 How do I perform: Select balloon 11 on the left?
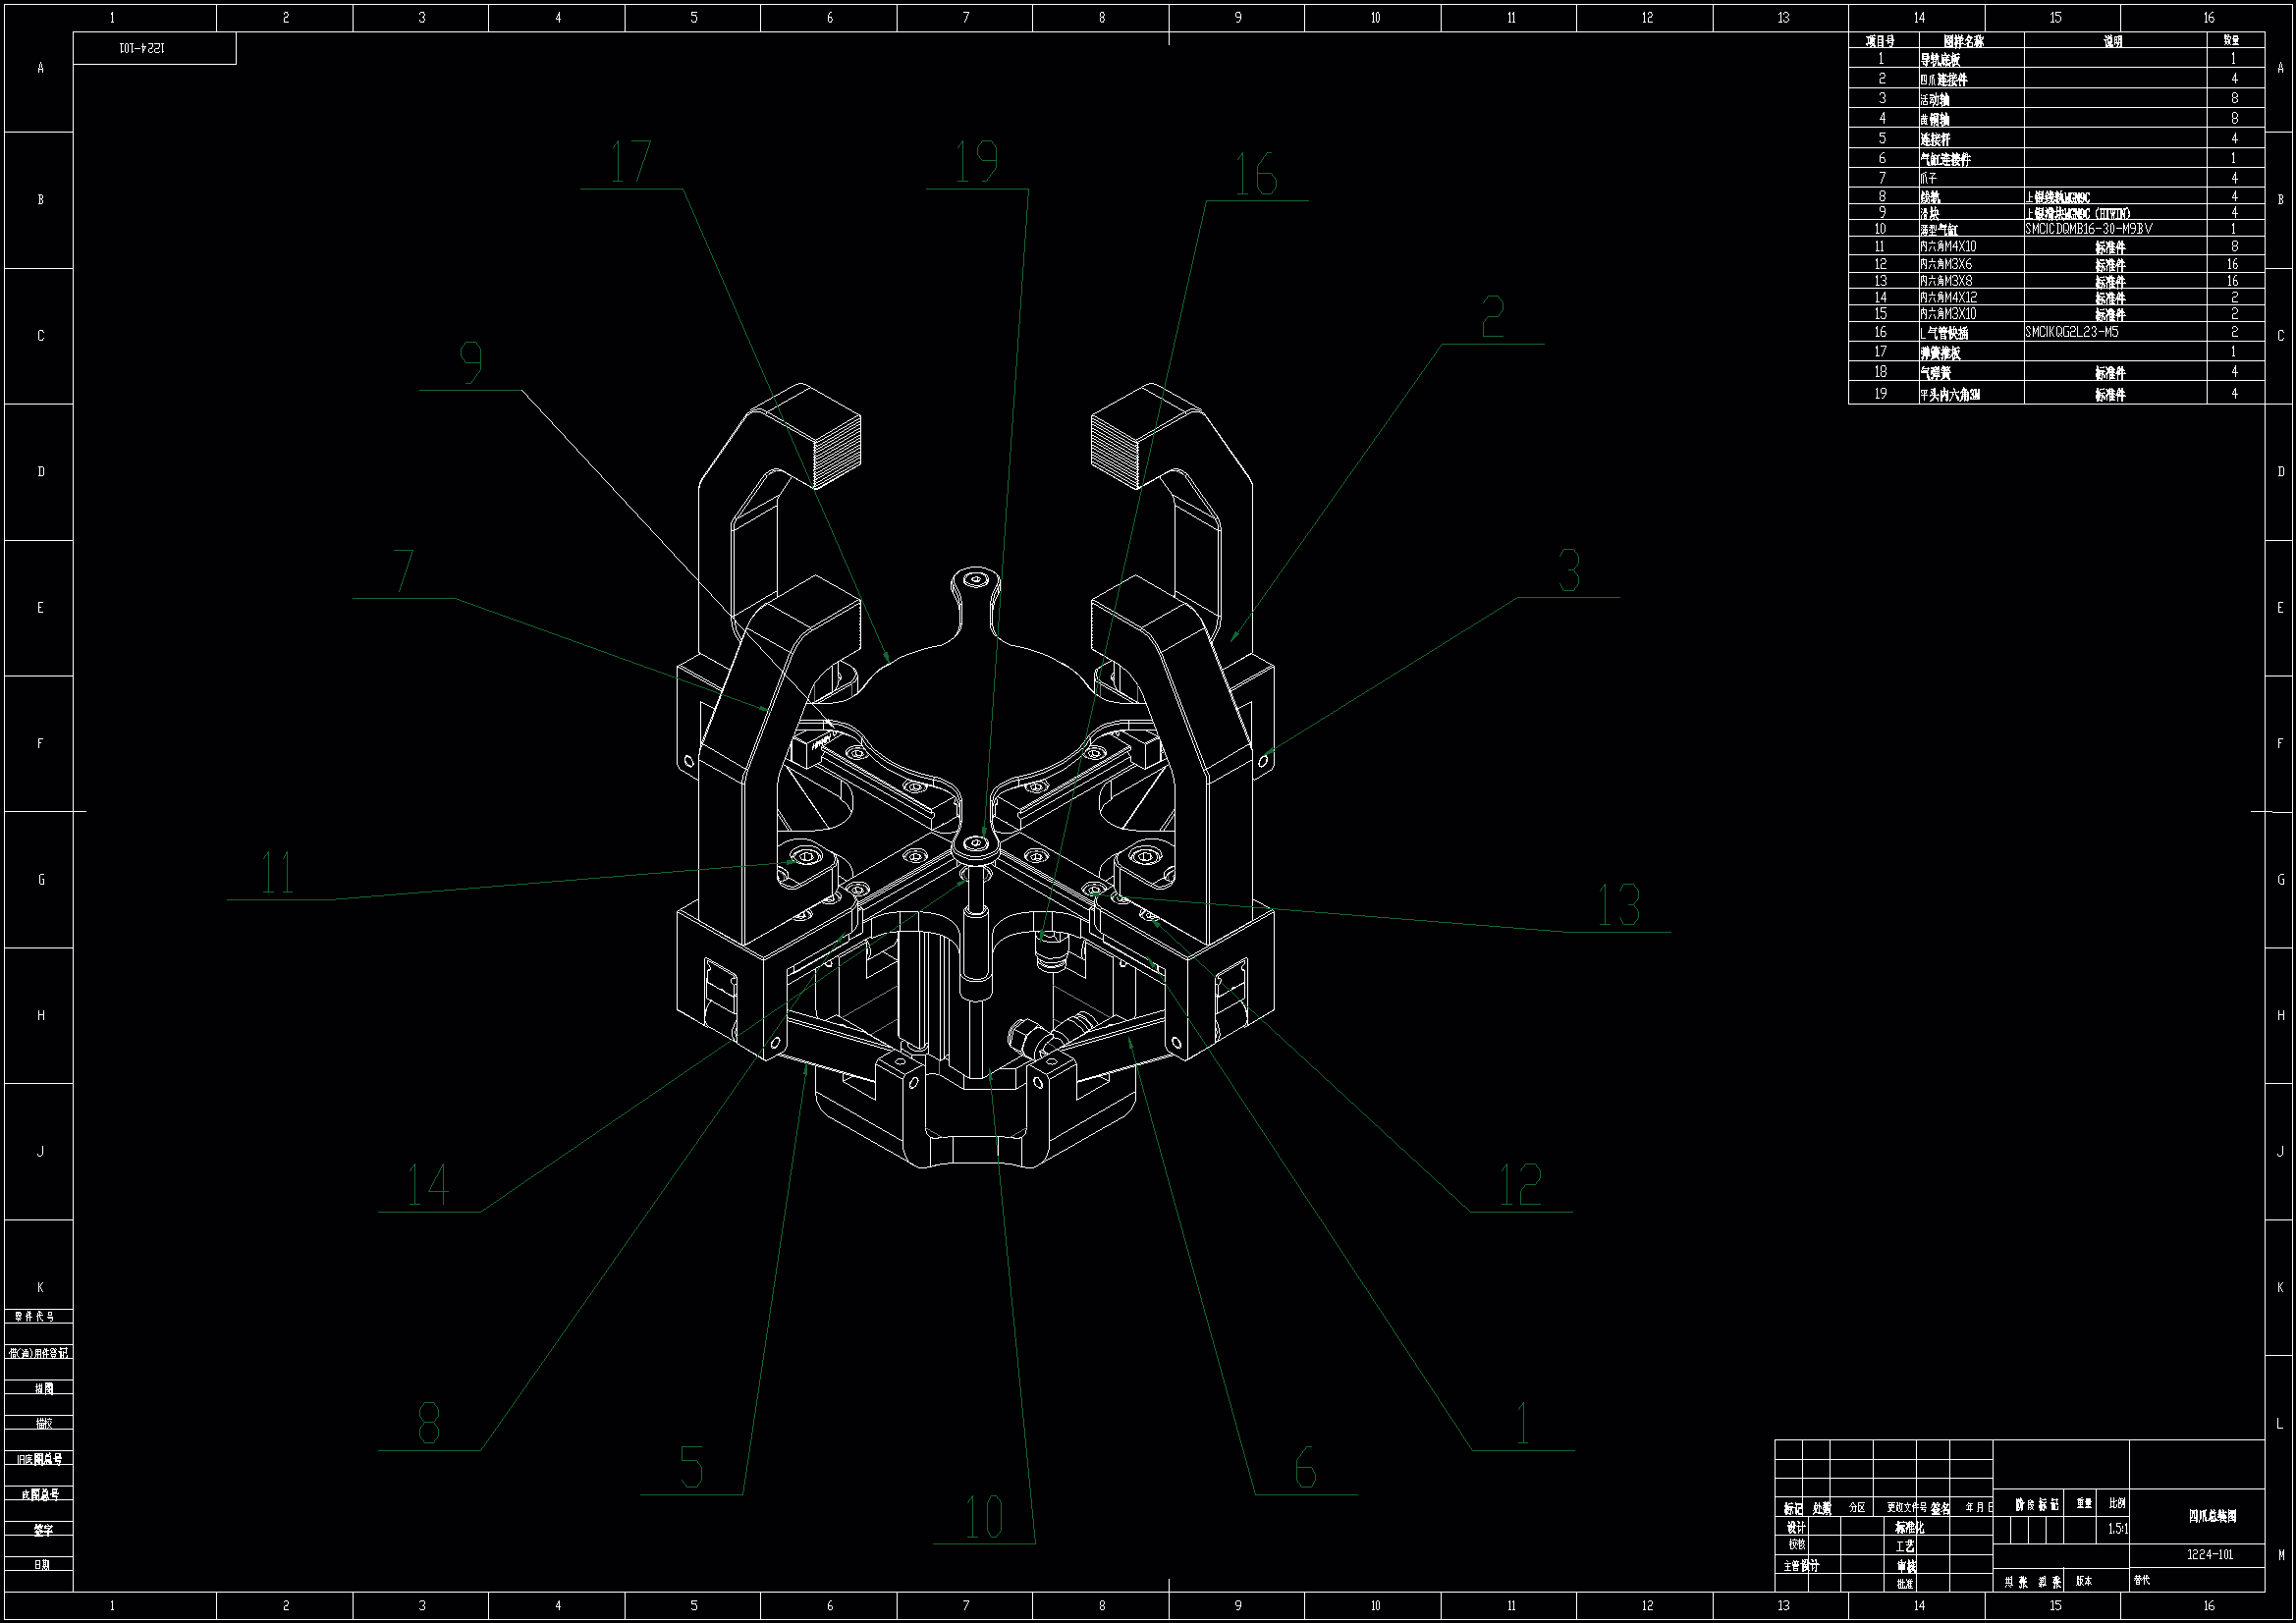[278, 874]
